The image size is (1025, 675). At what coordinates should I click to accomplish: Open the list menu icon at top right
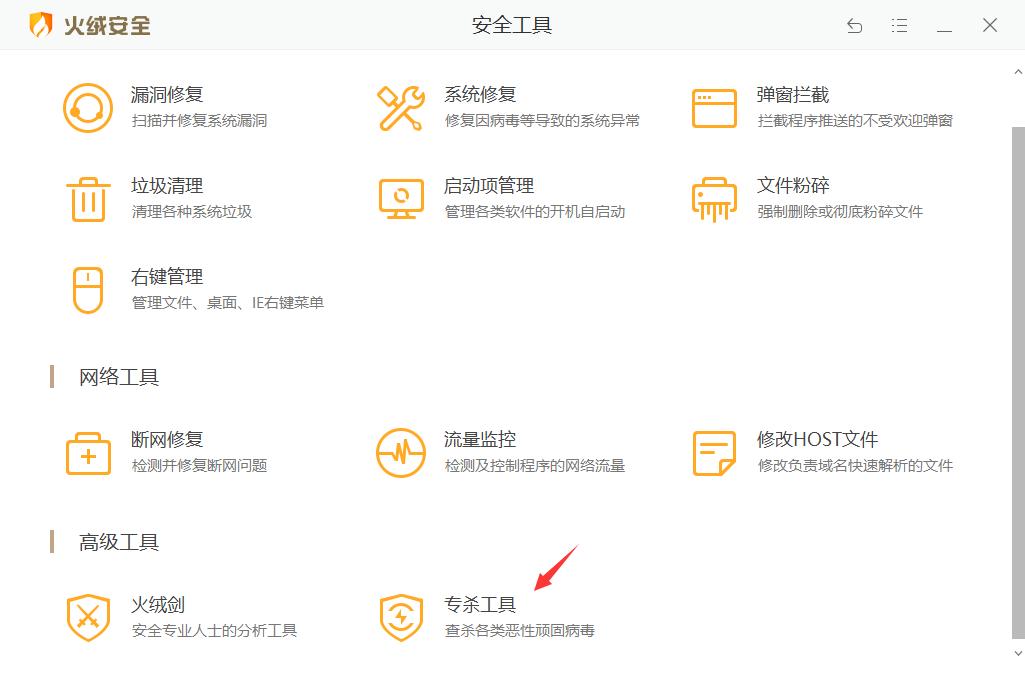coord(899,26)
